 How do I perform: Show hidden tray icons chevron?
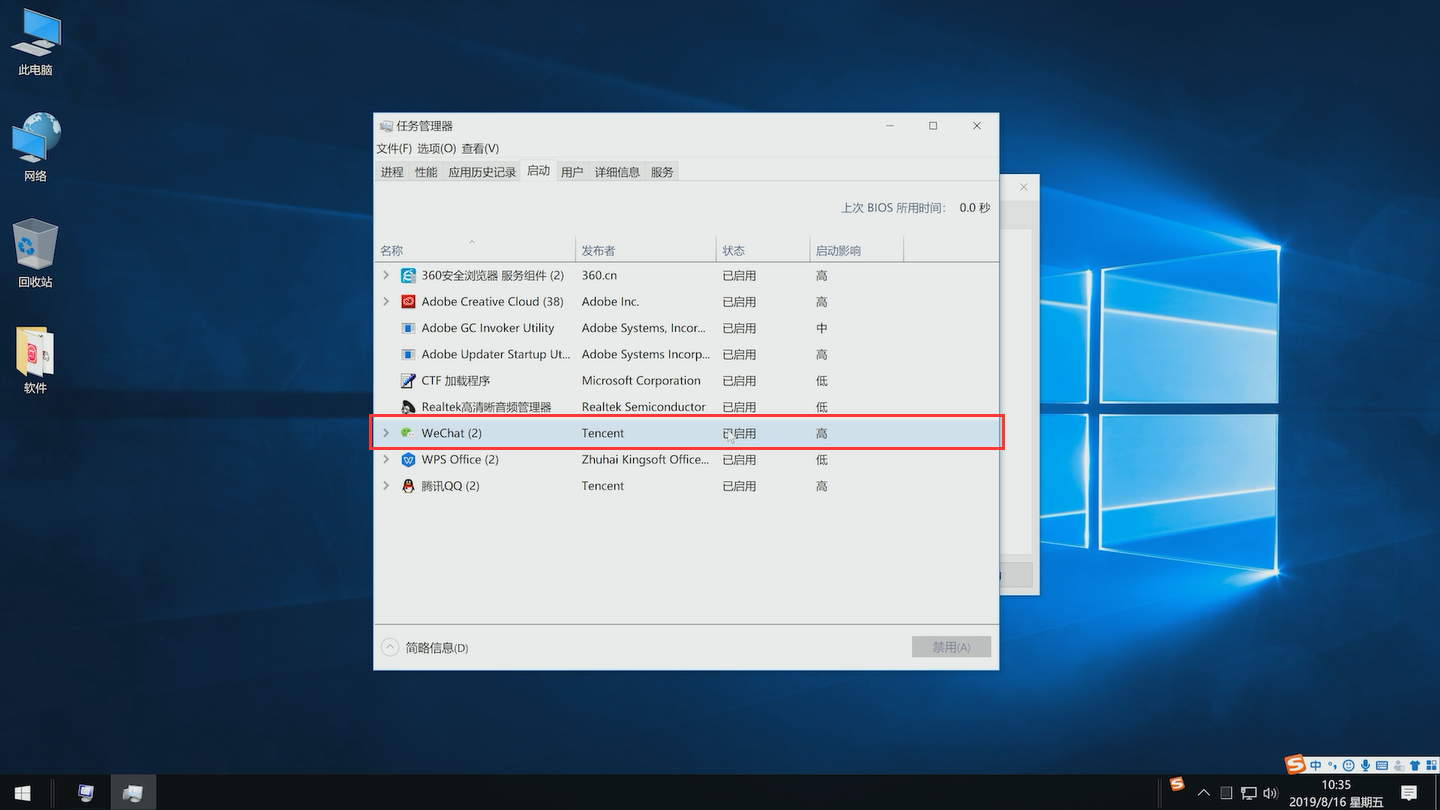pos(1204,793)
